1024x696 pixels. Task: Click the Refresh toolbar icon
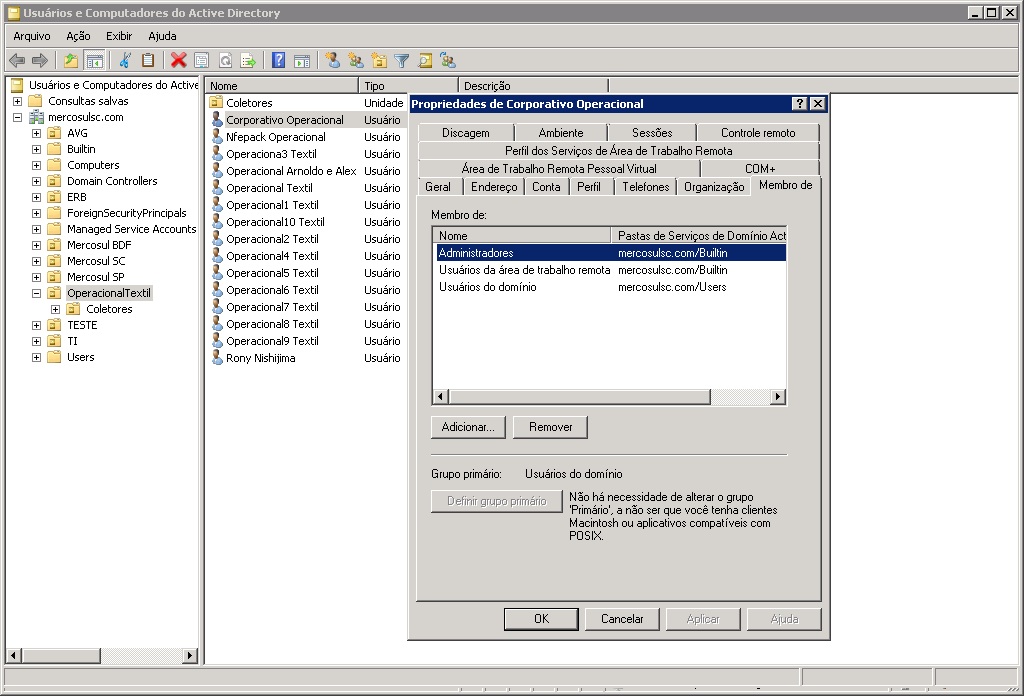[x=225, y=61]
